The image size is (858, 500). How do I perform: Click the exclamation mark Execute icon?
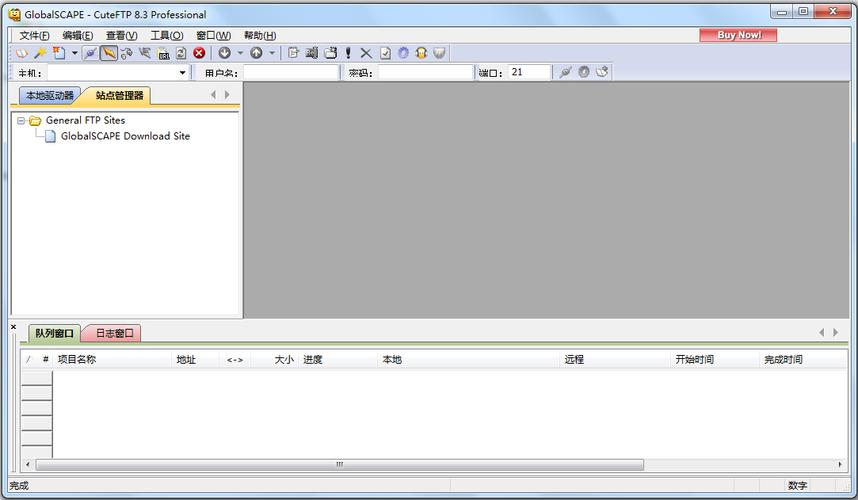click(x=348, y=53)
